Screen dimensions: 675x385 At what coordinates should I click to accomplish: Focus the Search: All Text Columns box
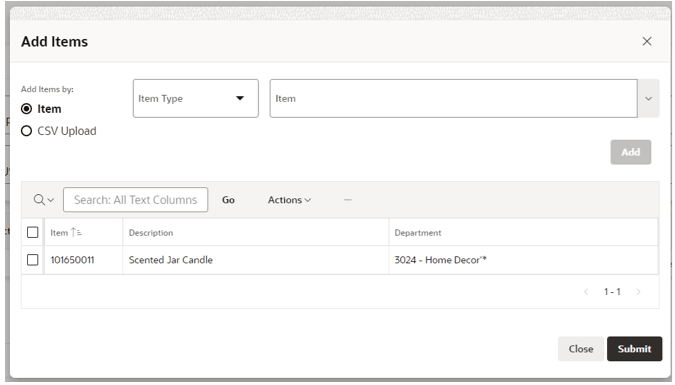135,200
